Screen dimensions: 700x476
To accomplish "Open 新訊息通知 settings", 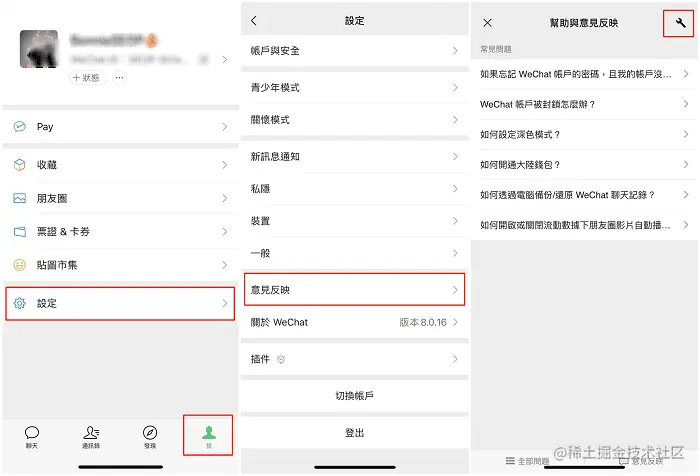I will tap(354, 157).
